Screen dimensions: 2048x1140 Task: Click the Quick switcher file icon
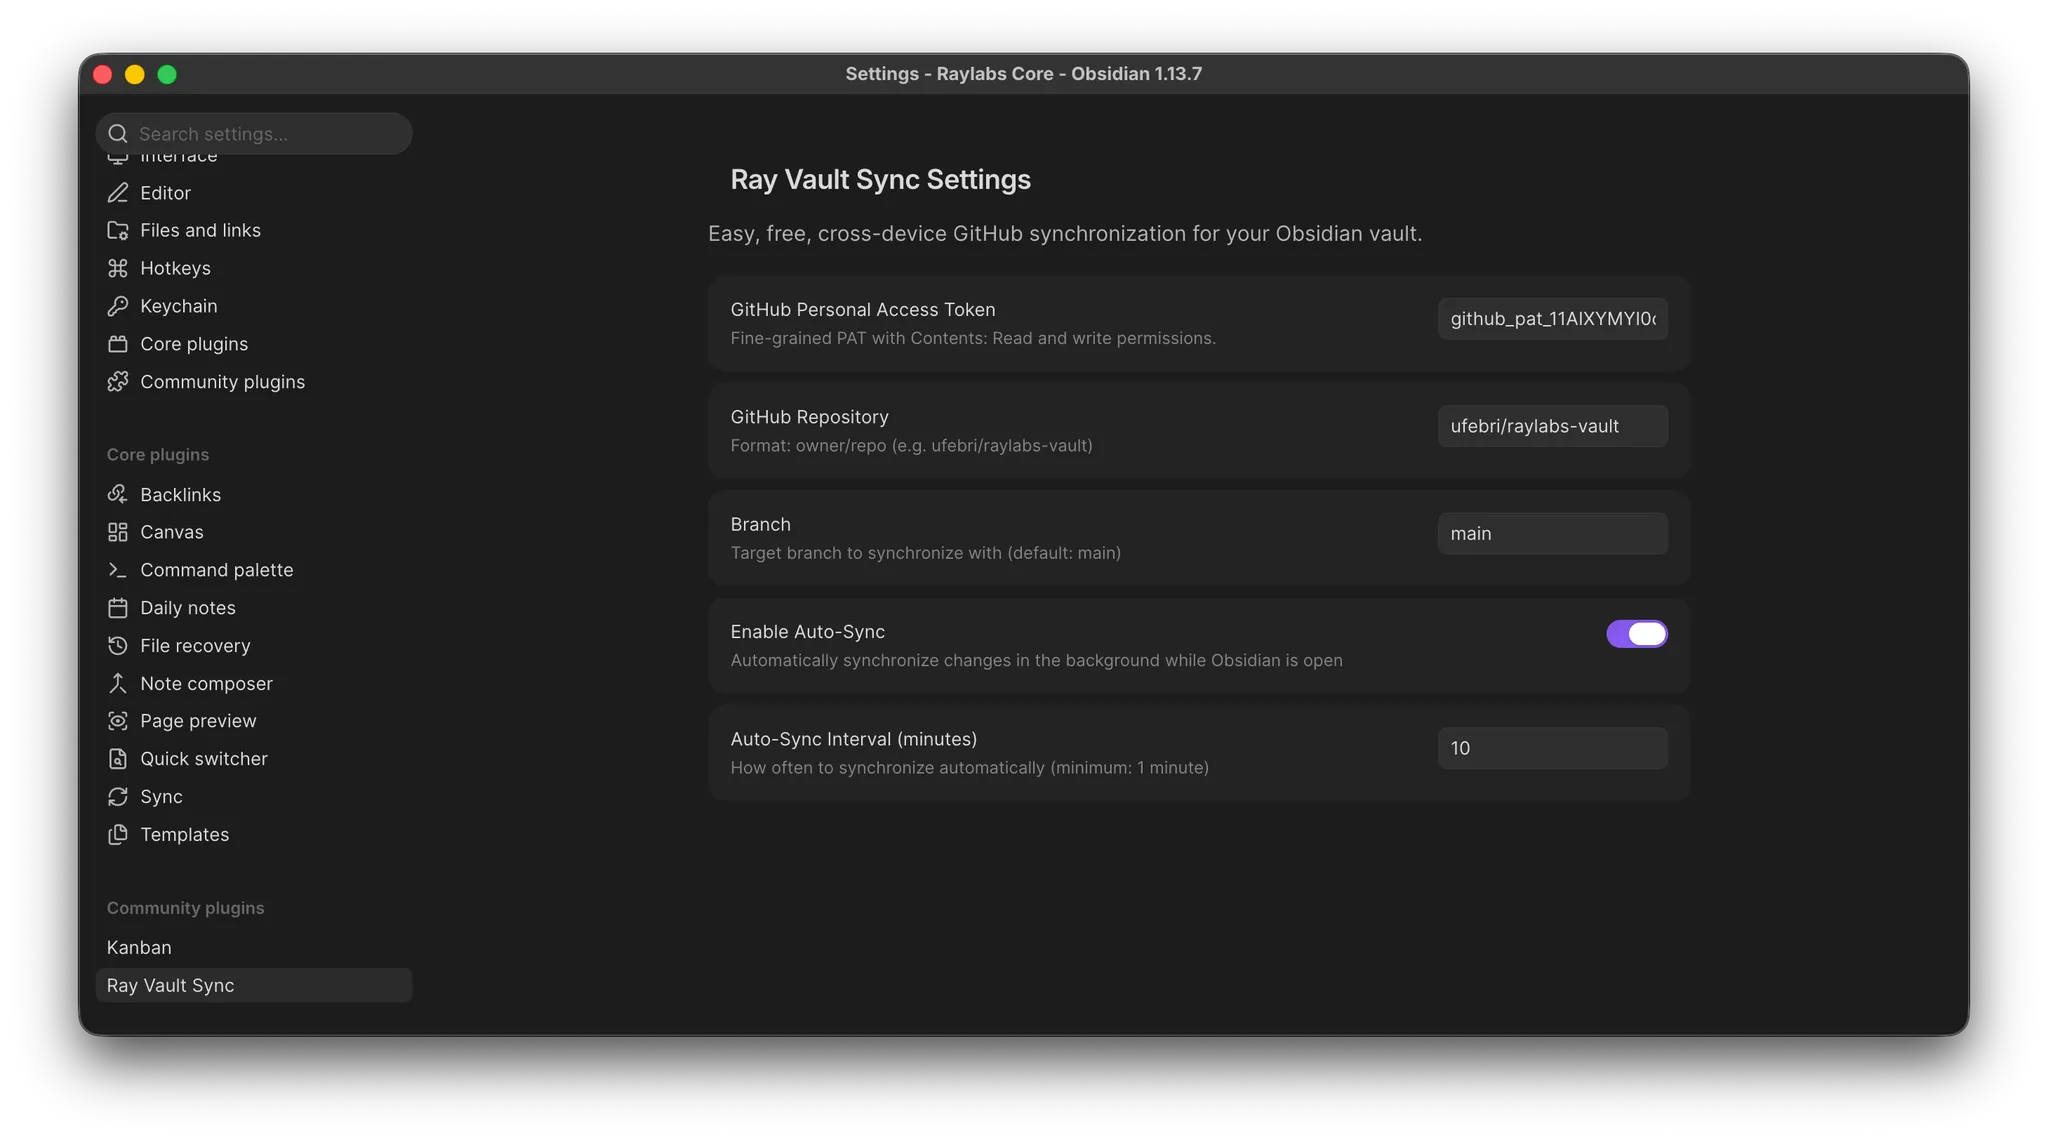118,759
